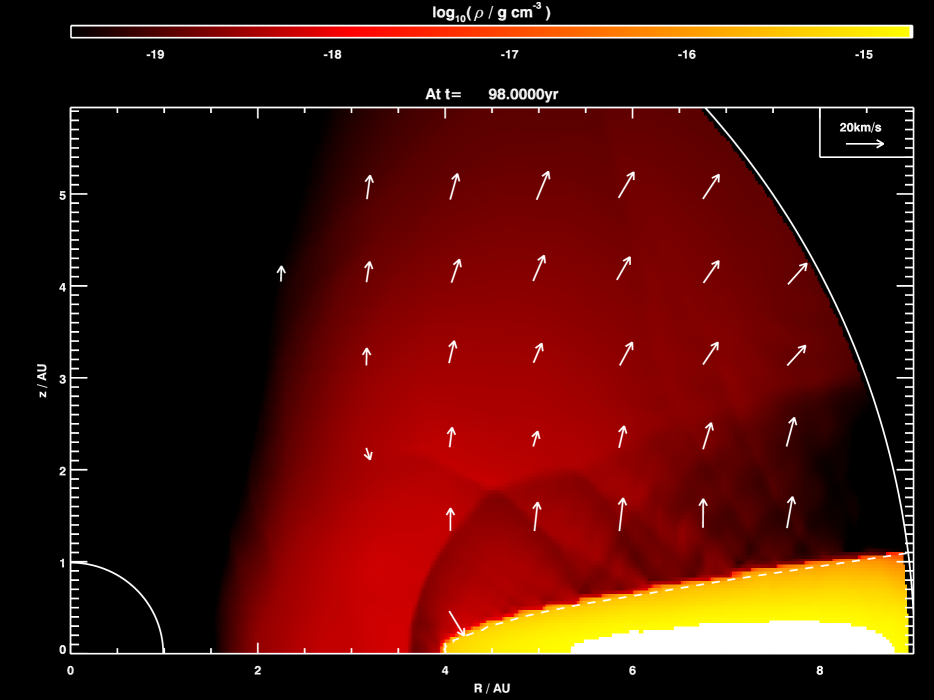Click the 0 tick label on z axis
The height and width of the screenshot is (700, 934).
point(63,649)
